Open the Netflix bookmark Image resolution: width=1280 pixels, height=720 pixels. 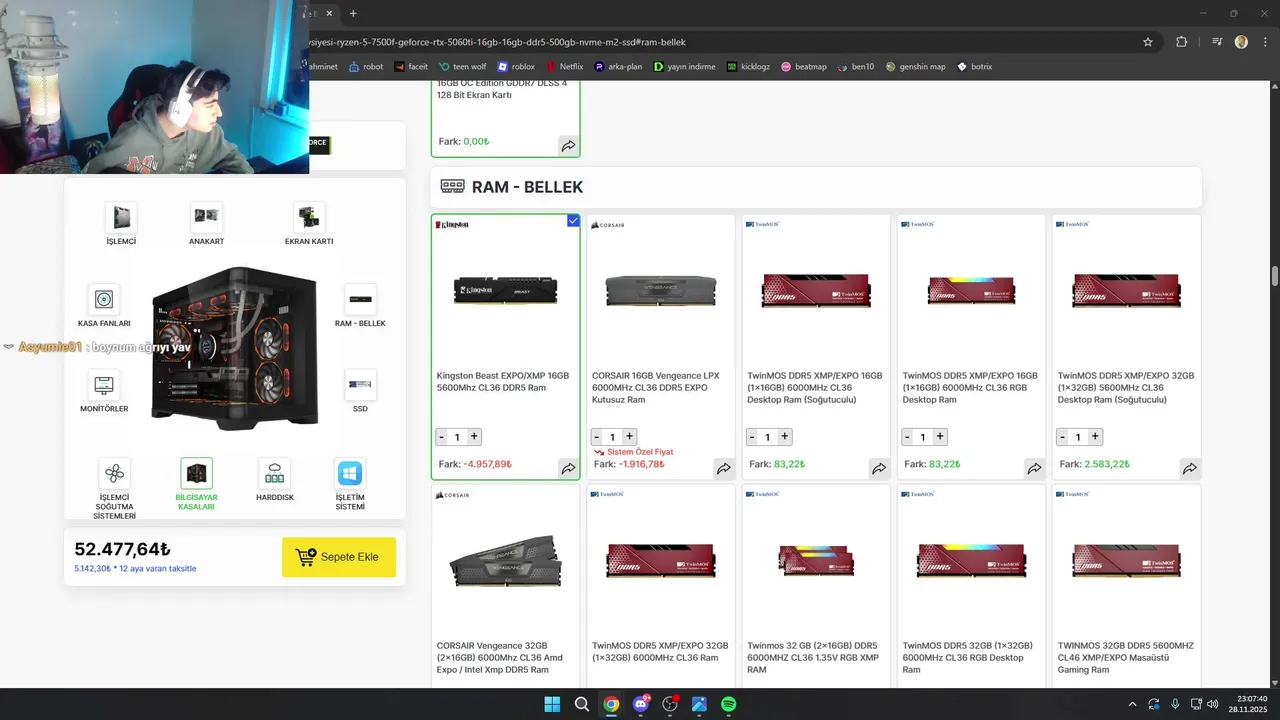click(564, 67)
